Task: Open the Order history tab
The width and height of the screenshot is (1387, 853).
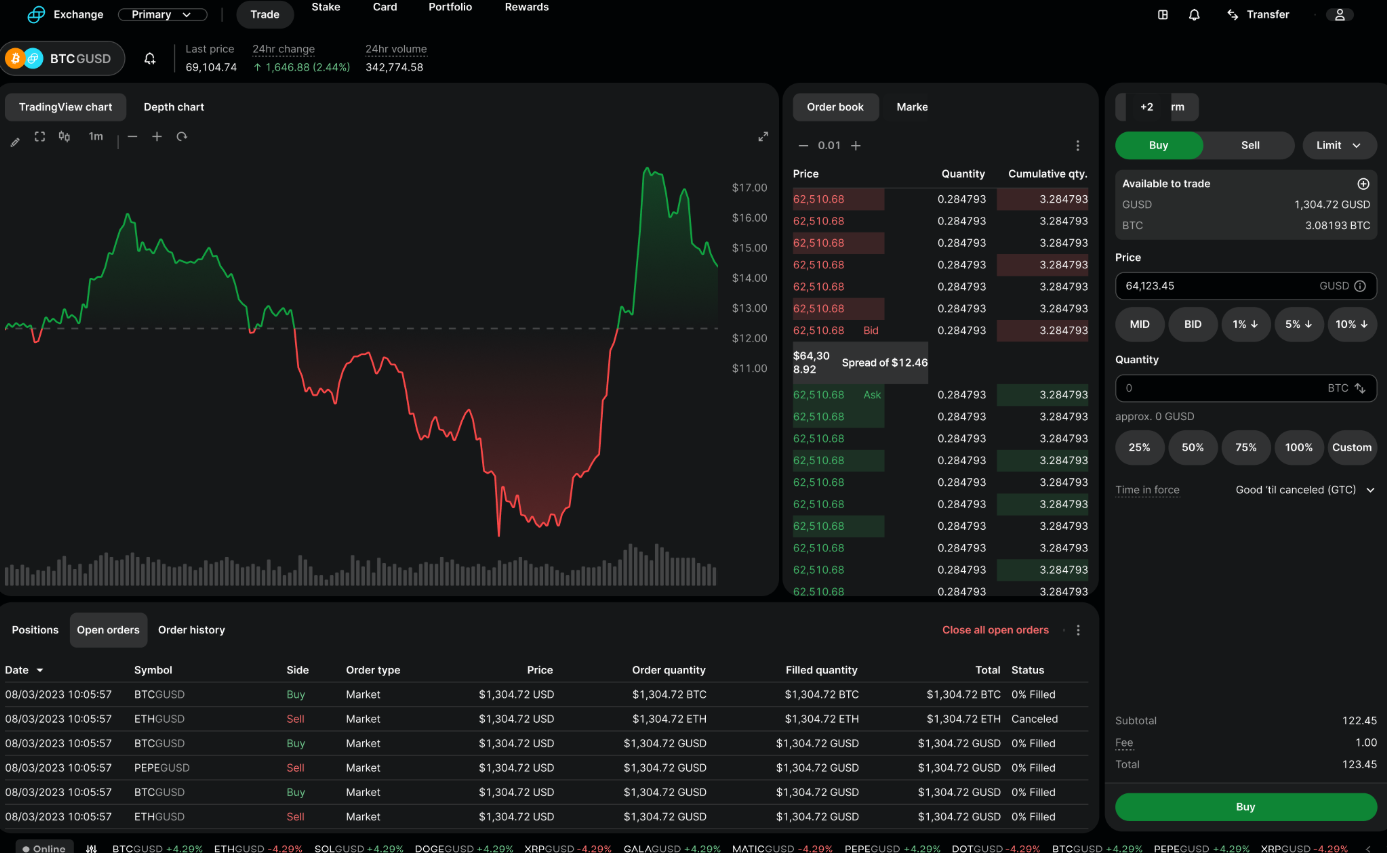Action: [x=191, y=630]
